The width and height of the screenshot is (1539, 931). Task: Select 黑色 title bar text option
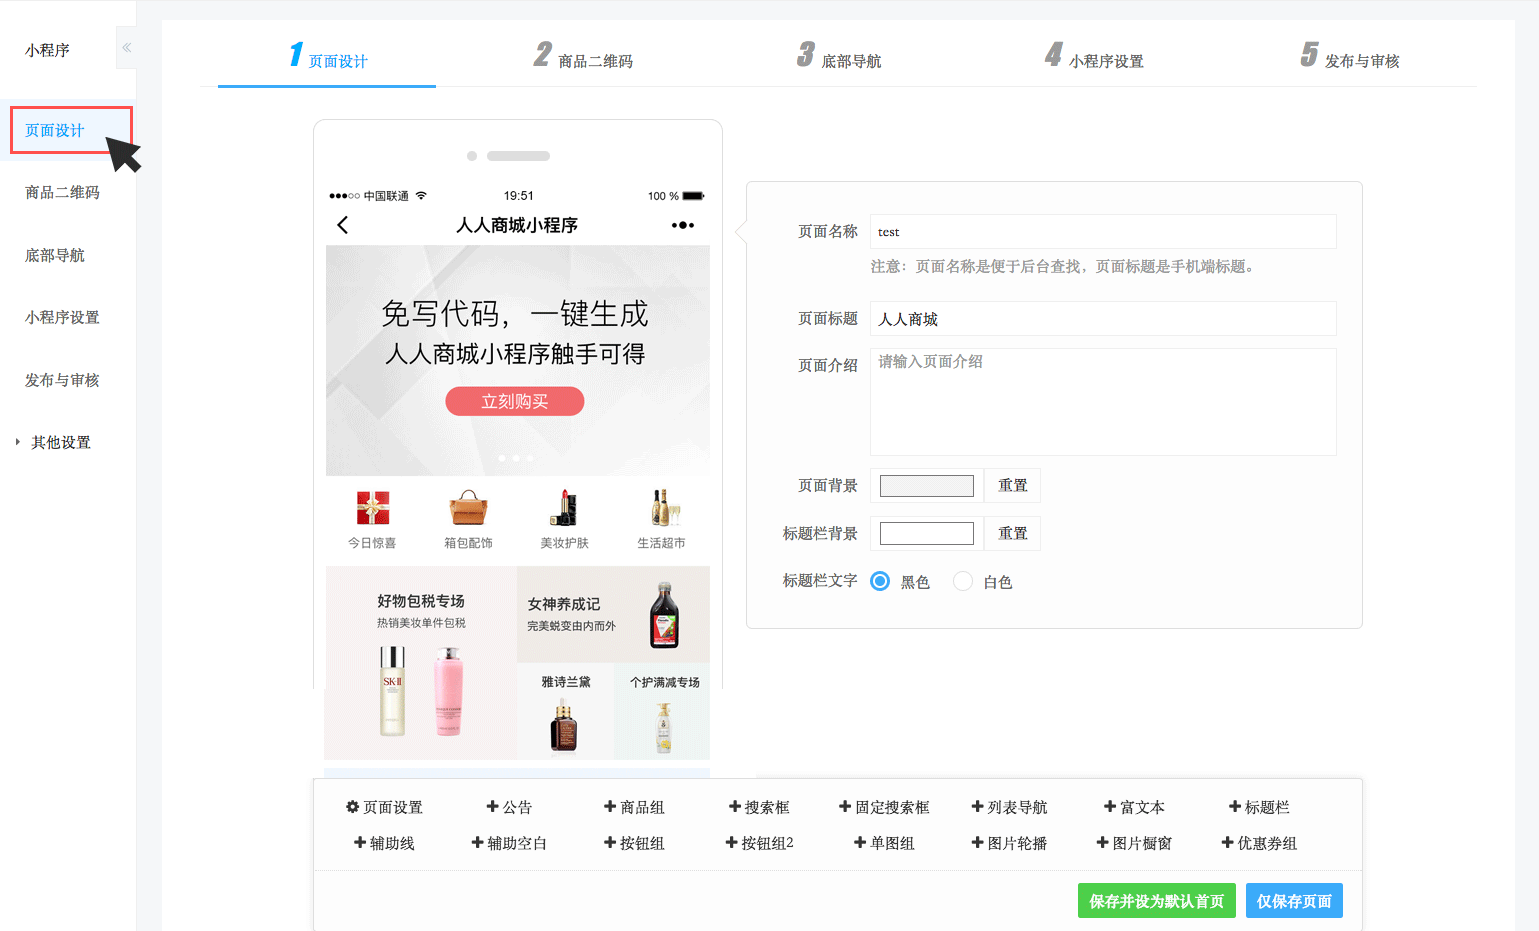(x=880, y=581)
